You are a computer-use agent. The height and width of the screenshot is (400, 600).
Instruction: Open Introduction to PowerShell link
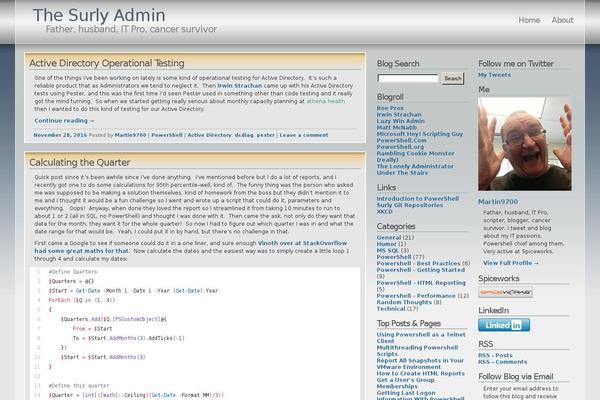[x=417, y=199]
